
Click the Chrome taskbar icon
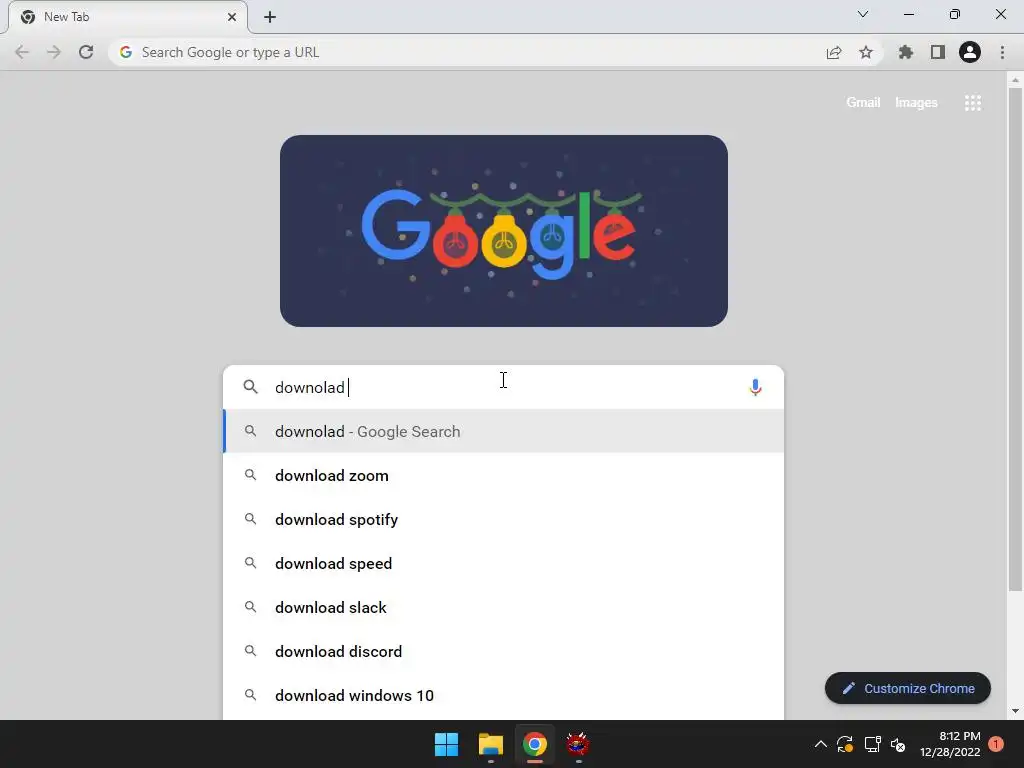(x=534, y=744)
